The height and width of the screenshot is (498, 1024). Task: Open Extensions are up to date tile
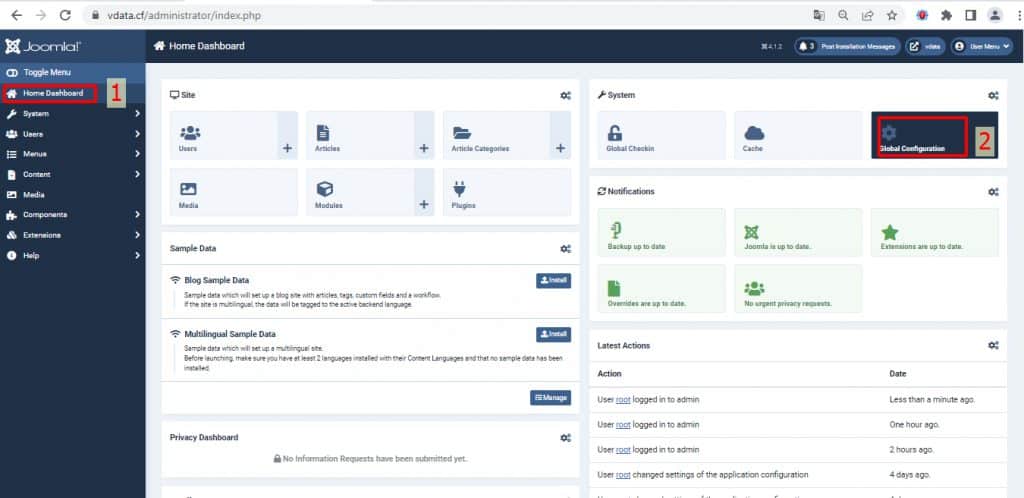click(x=935, y=232)
